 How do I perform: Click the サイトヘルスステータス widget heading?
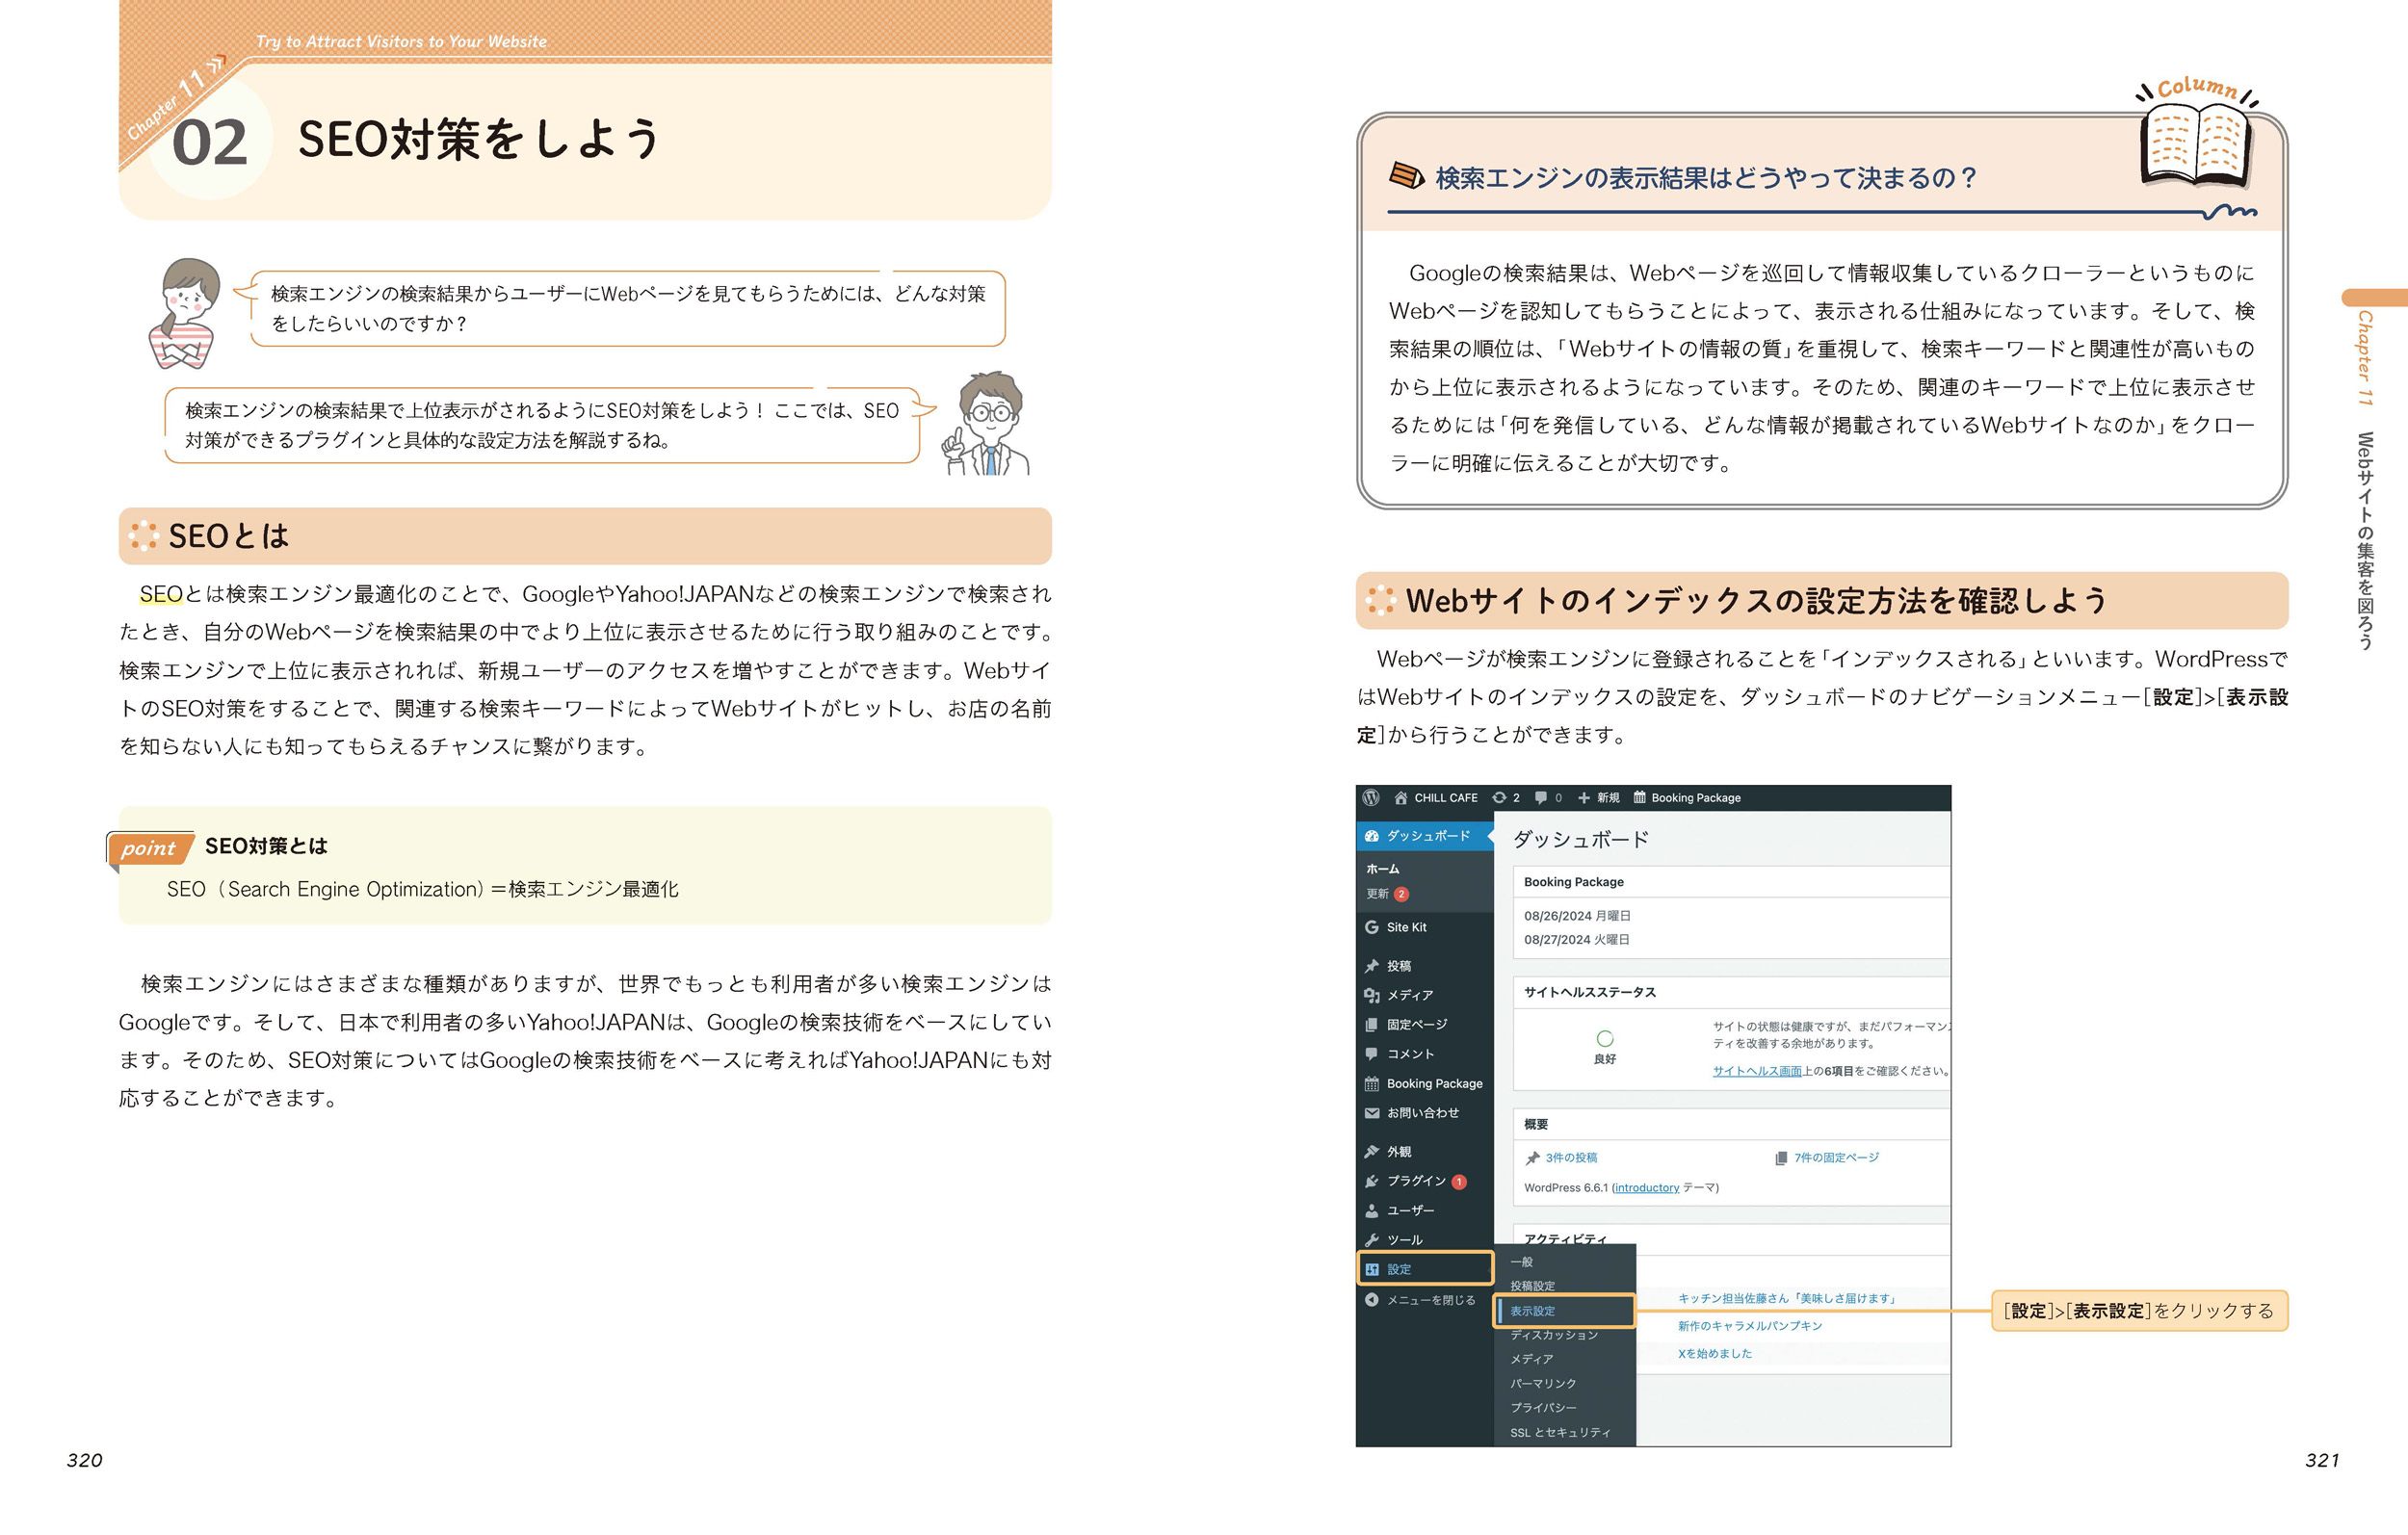point(1589,991)
